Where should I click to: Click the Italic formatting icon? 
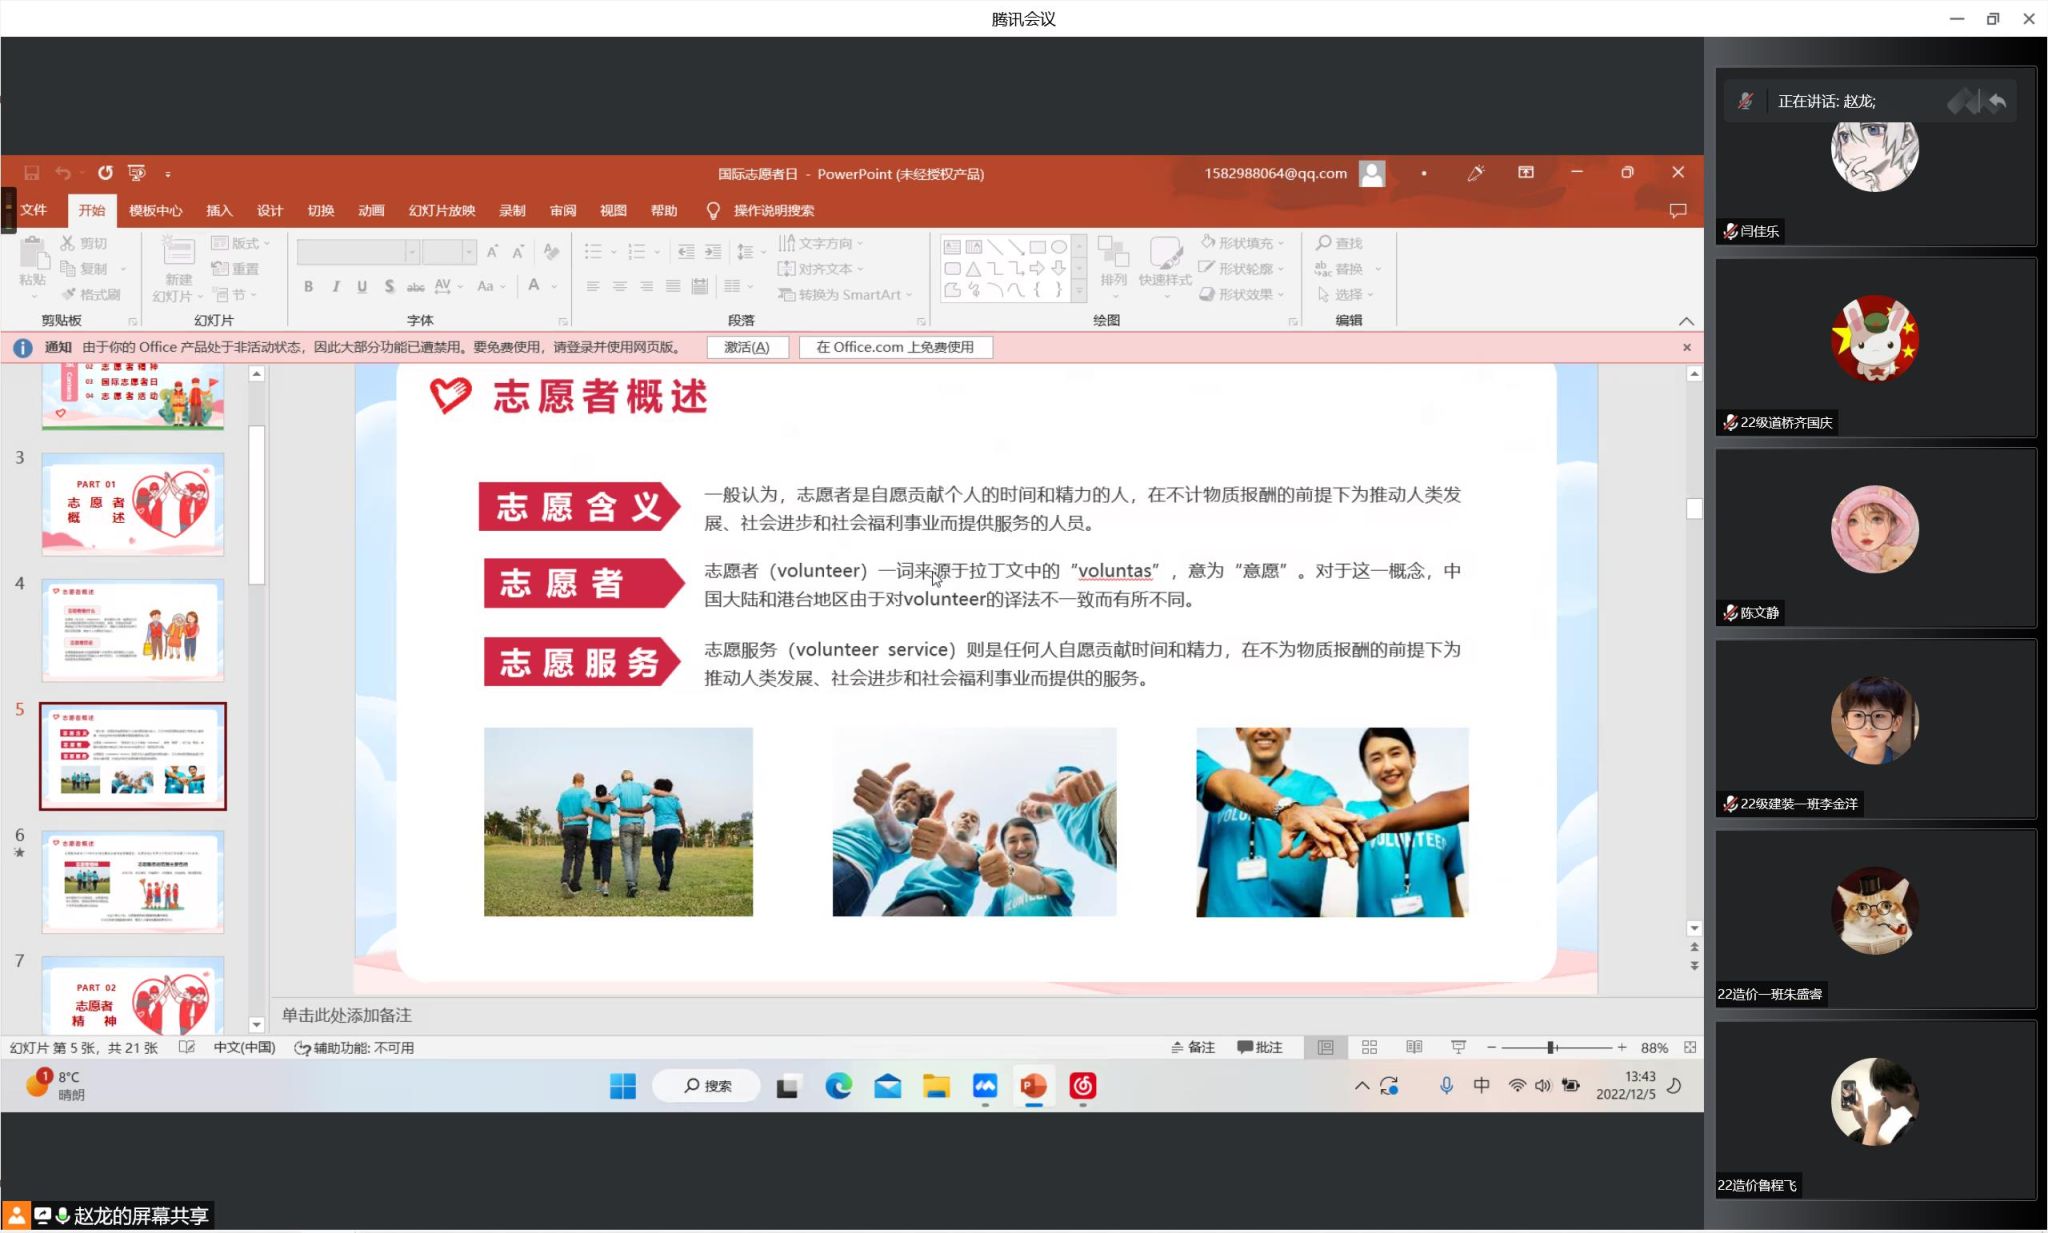click(336, 287)
